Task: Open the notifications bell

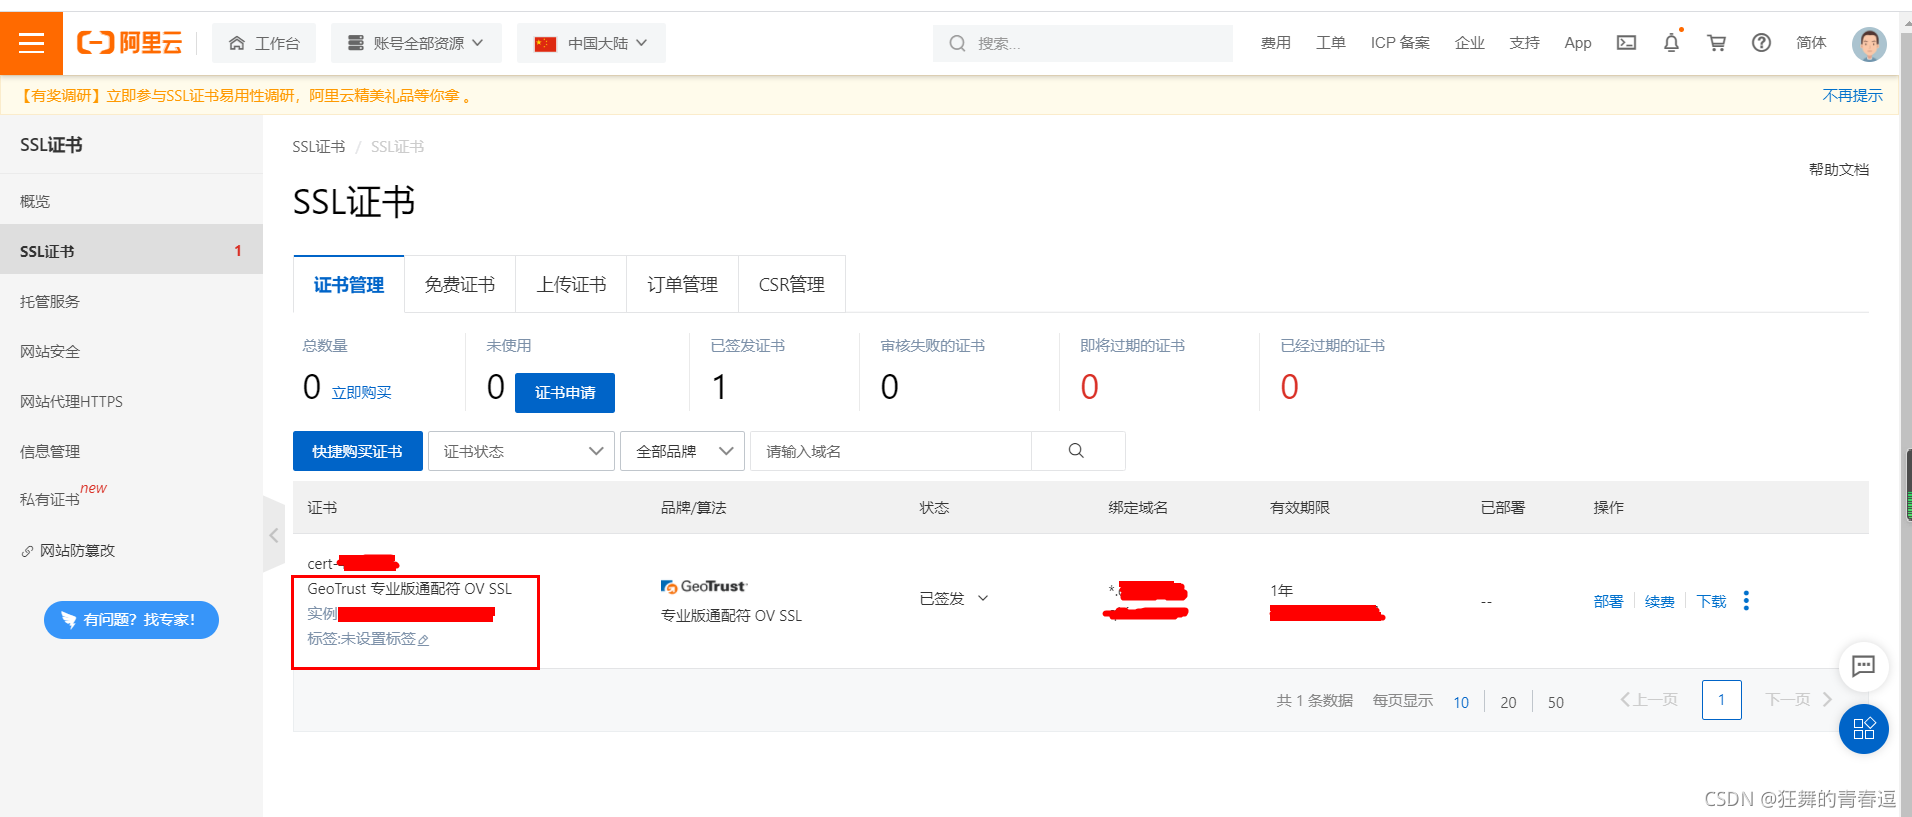Action: click(x=1671, y=43)
